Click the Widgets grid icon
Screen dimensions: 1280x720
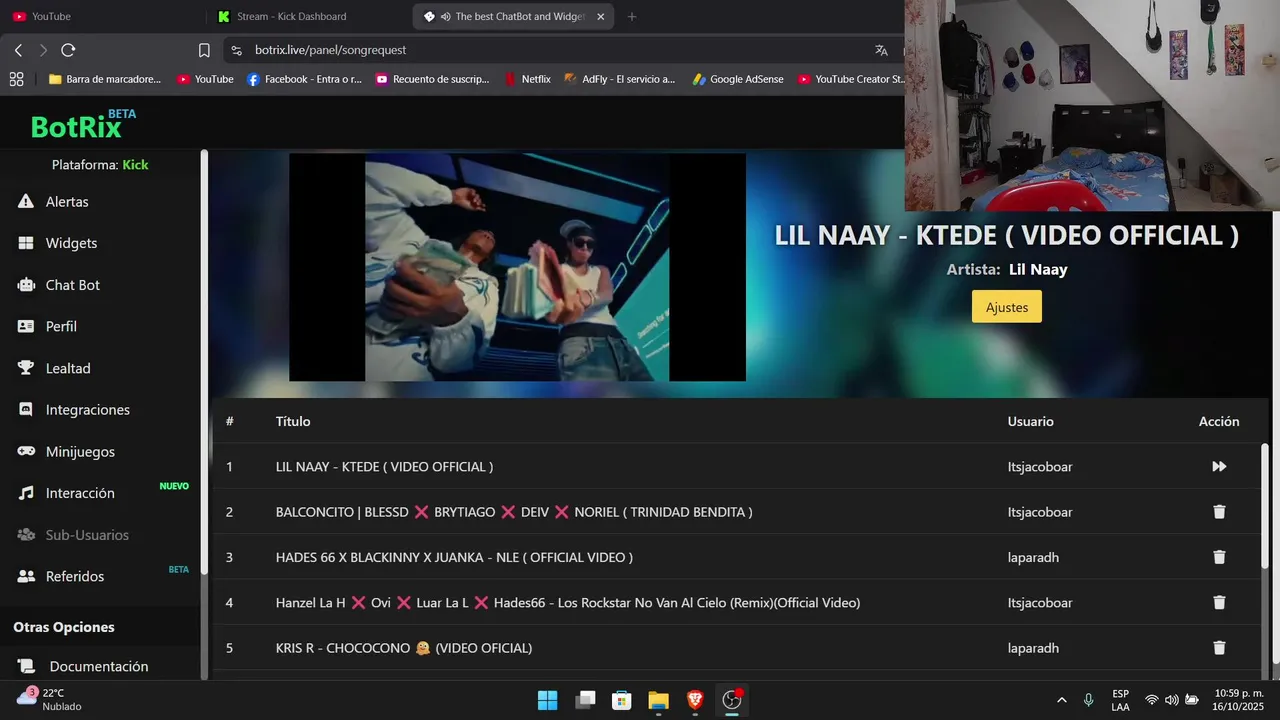[x=26, y=243]
